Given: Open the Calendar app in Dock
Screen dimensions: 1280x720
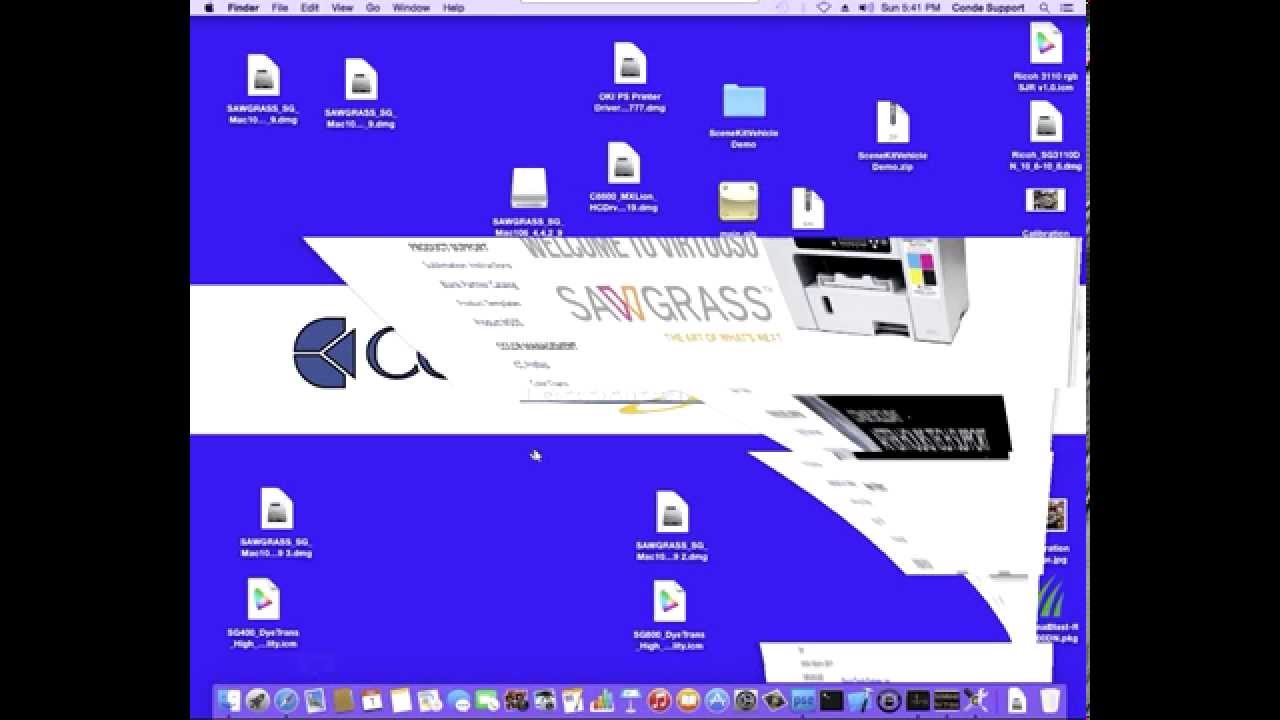Looking at the screenshot, I should click(x=373, y=701).
